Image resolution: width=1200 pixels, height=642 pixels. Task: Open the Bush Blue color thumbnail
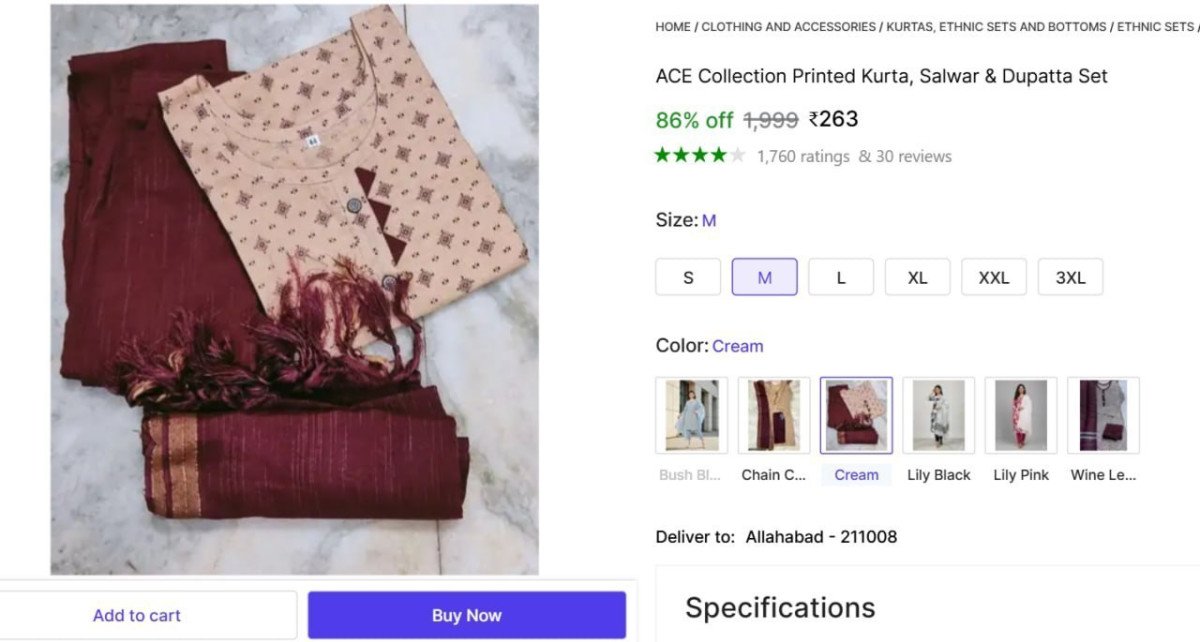(691, 414)
